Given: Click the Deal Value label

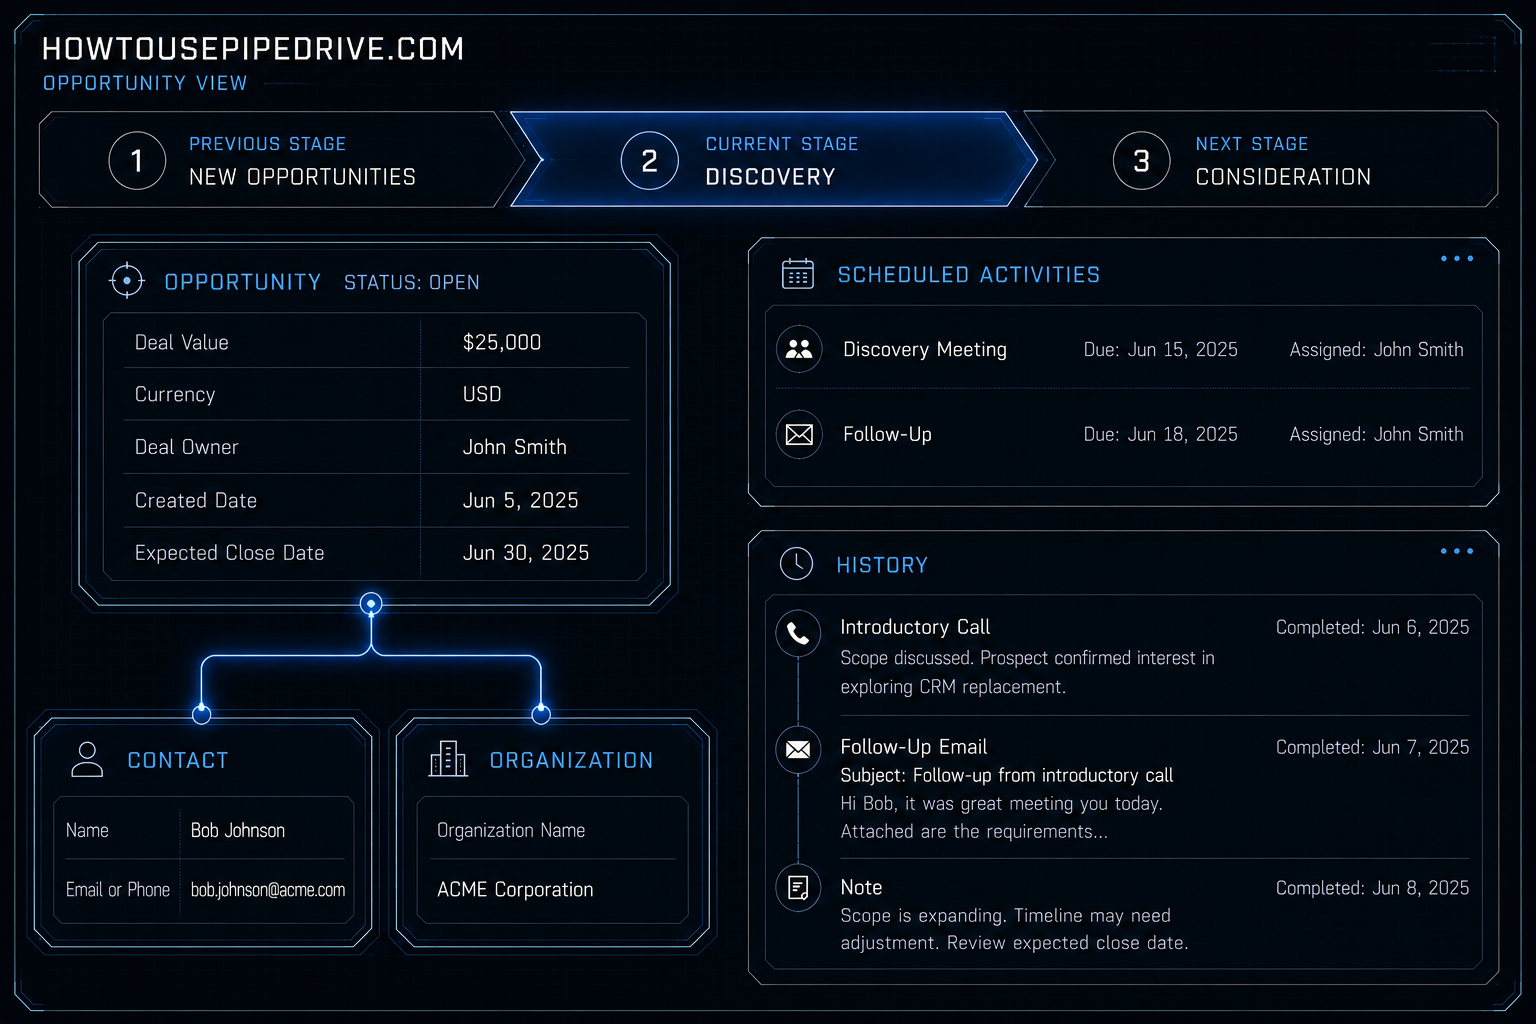Looking at the screenshot, I should [x=182, y=342].
